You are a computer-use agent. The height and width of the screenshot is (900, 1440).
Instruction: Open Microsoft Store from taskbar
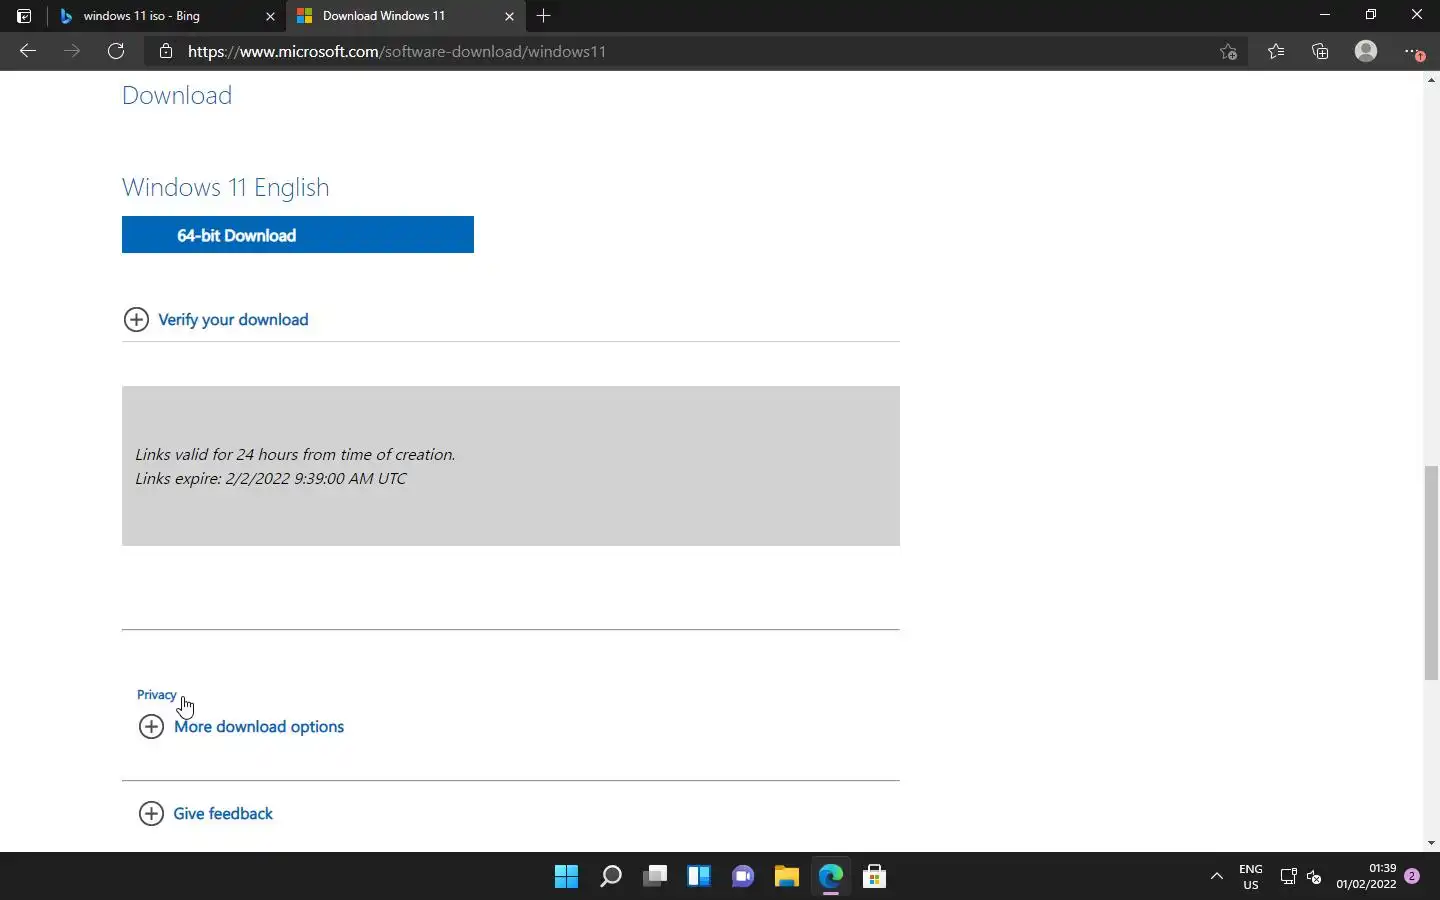click(874, 877)
